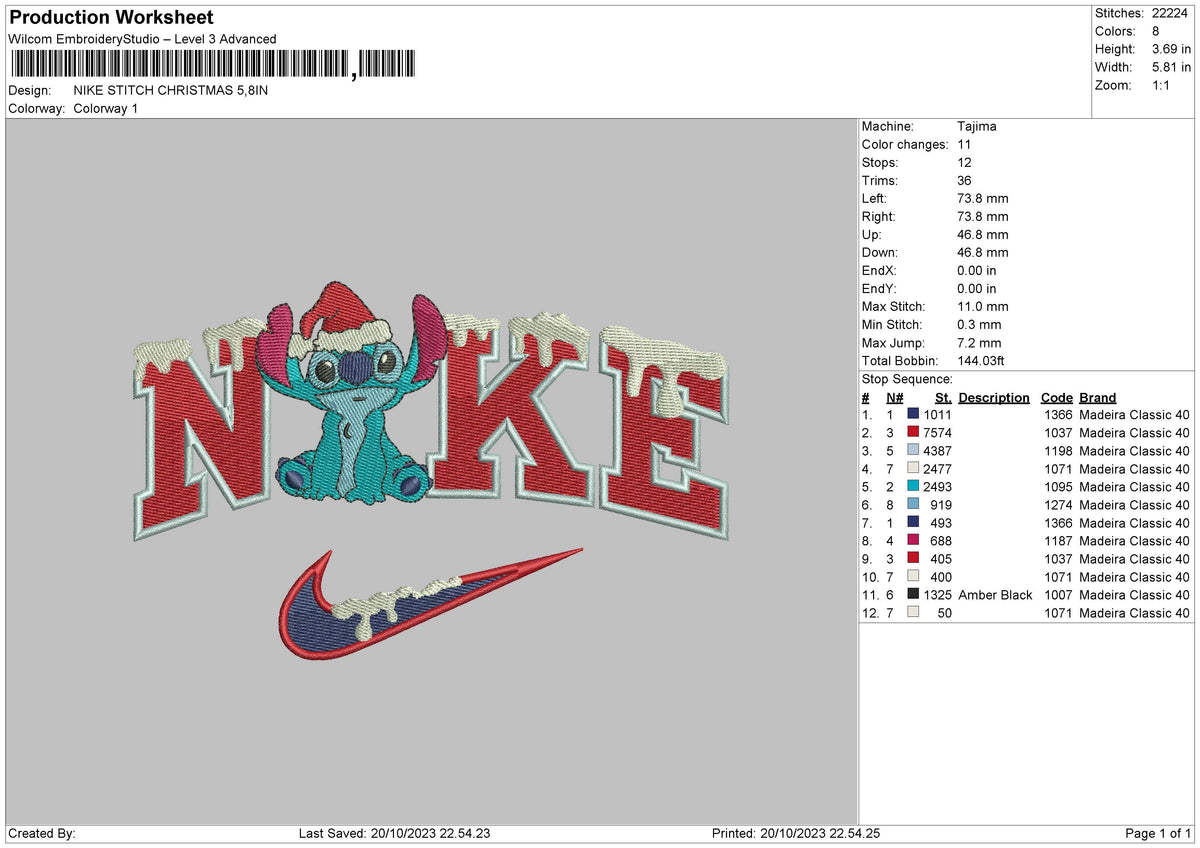
Task: Select the Height value '3.69 in'
Action: pos(1171,49)
